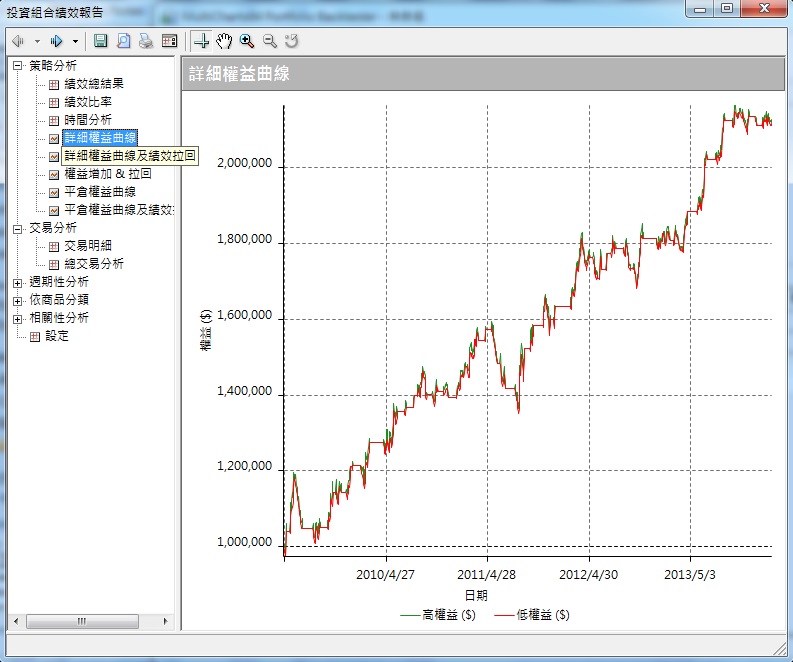
Task: Click the 2,000,000 axis value
Action: pos(244,163)
